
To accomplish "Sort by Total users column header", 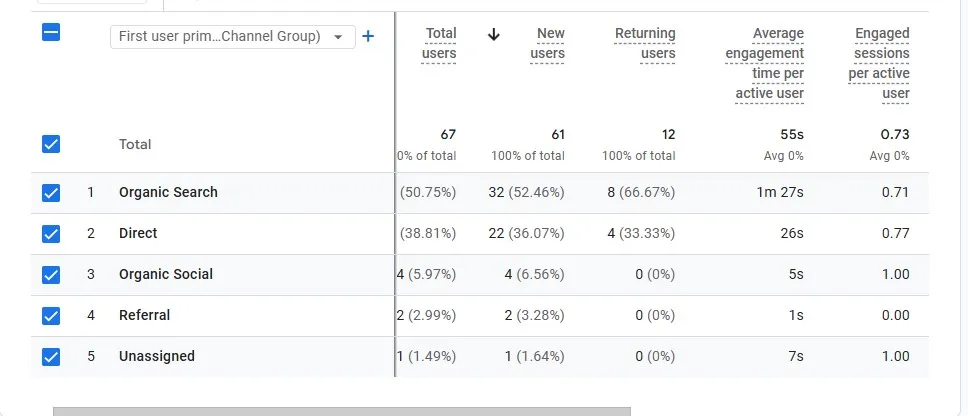I will tap(440, 43).
